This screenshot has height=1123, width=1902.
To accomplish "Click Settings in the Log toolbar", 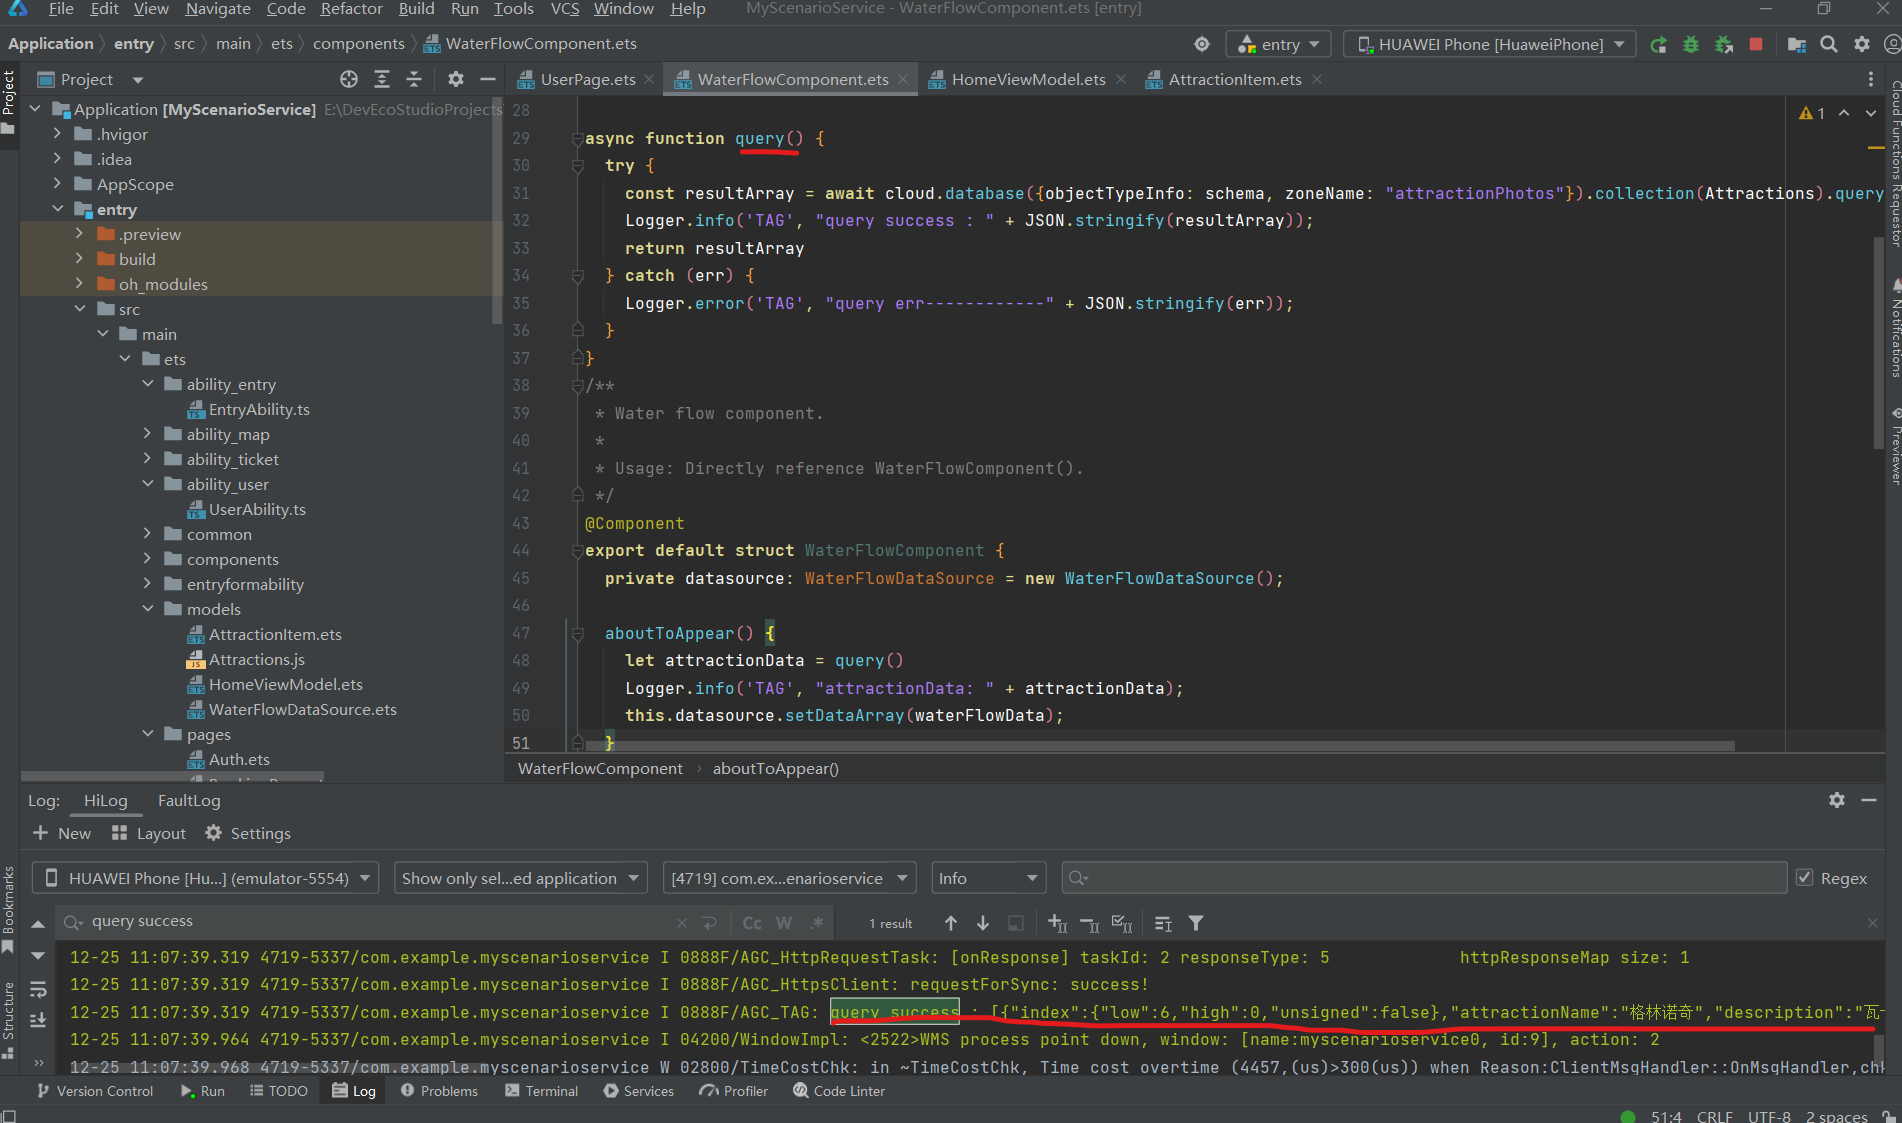I will (248, 833).
